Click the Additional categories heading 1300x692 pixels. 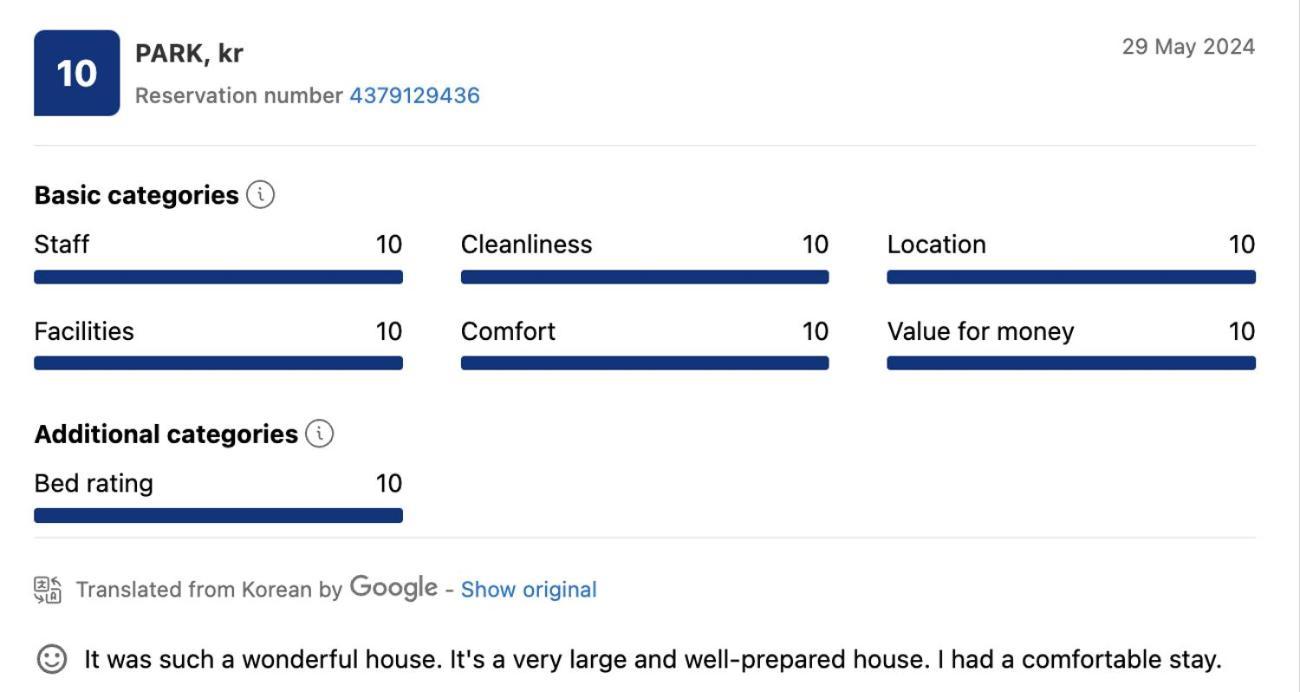(166, 434)
